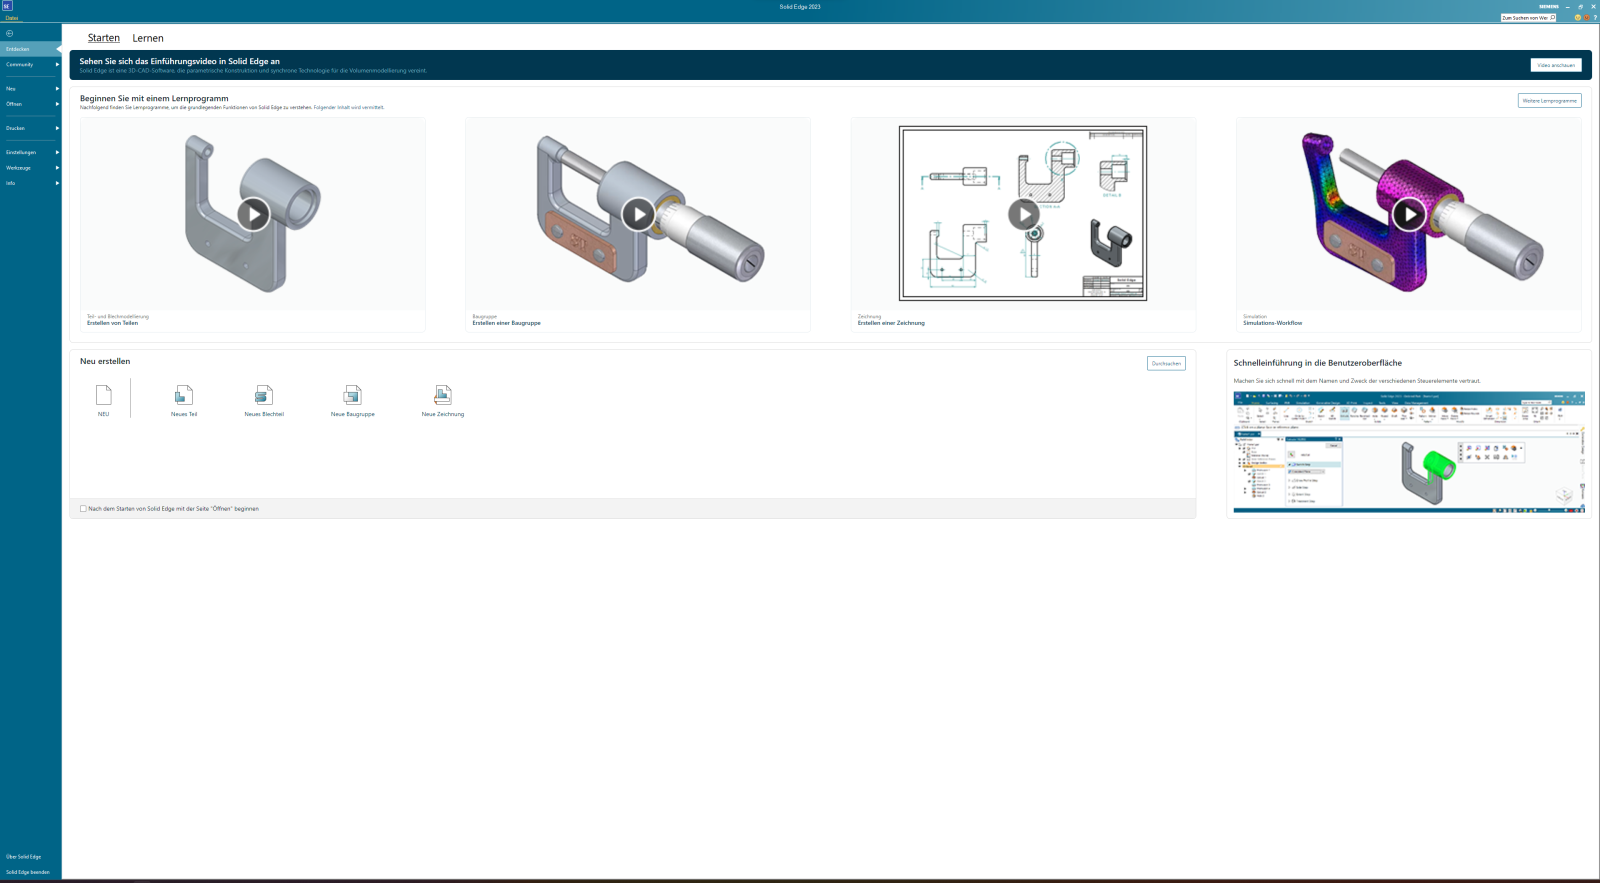1600x883 pixels.
Task: Choose Solid Edge beenden in the sidebar
Action: (x=30, y=872)
